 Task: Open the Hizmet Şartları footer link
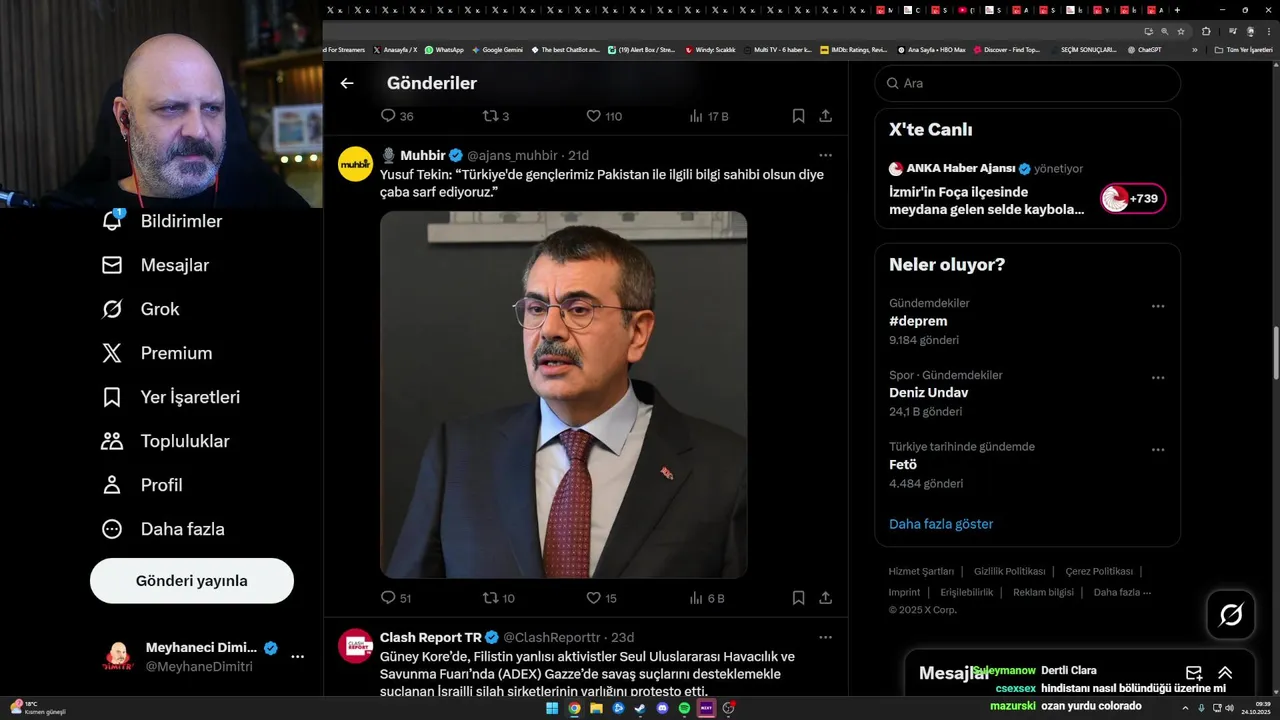coord(921,571)
